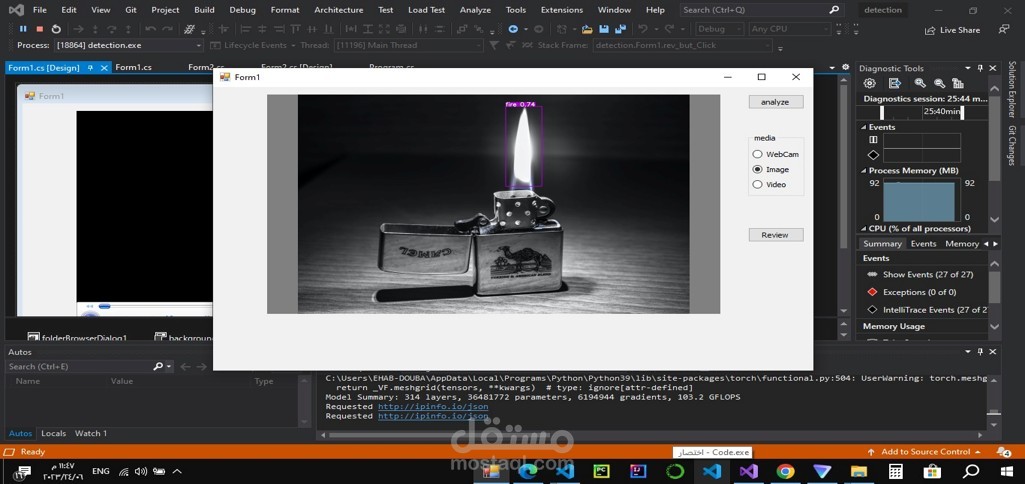
Task: Restart the debugging session
Action: point(56,29)
